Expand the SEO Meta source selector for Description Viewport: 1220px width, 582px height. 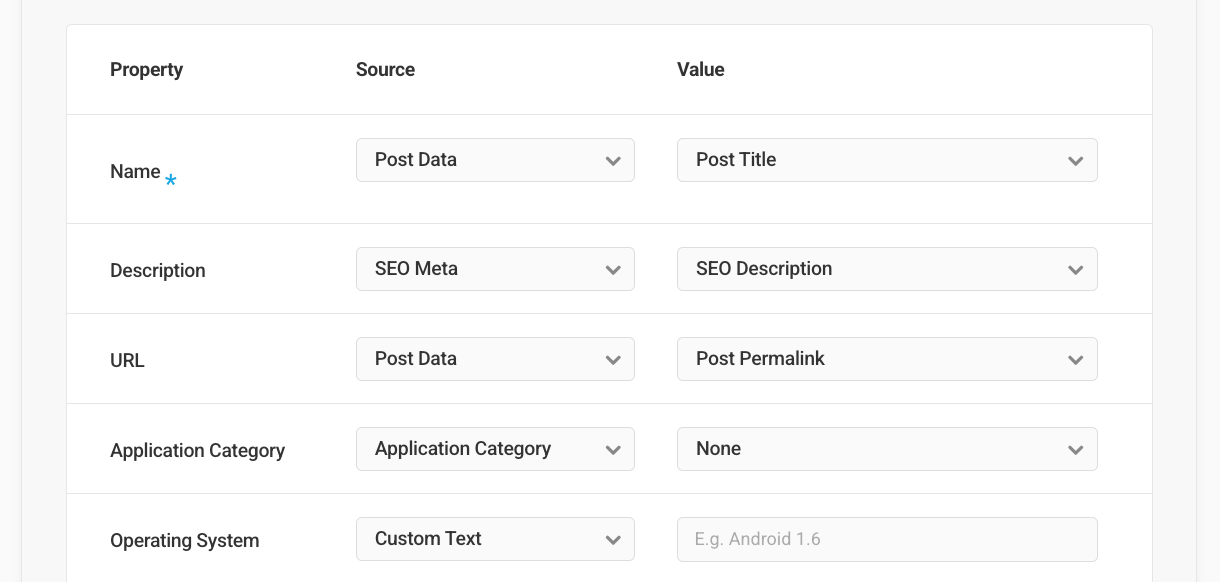pyautogui.click(x=495, y=269)
